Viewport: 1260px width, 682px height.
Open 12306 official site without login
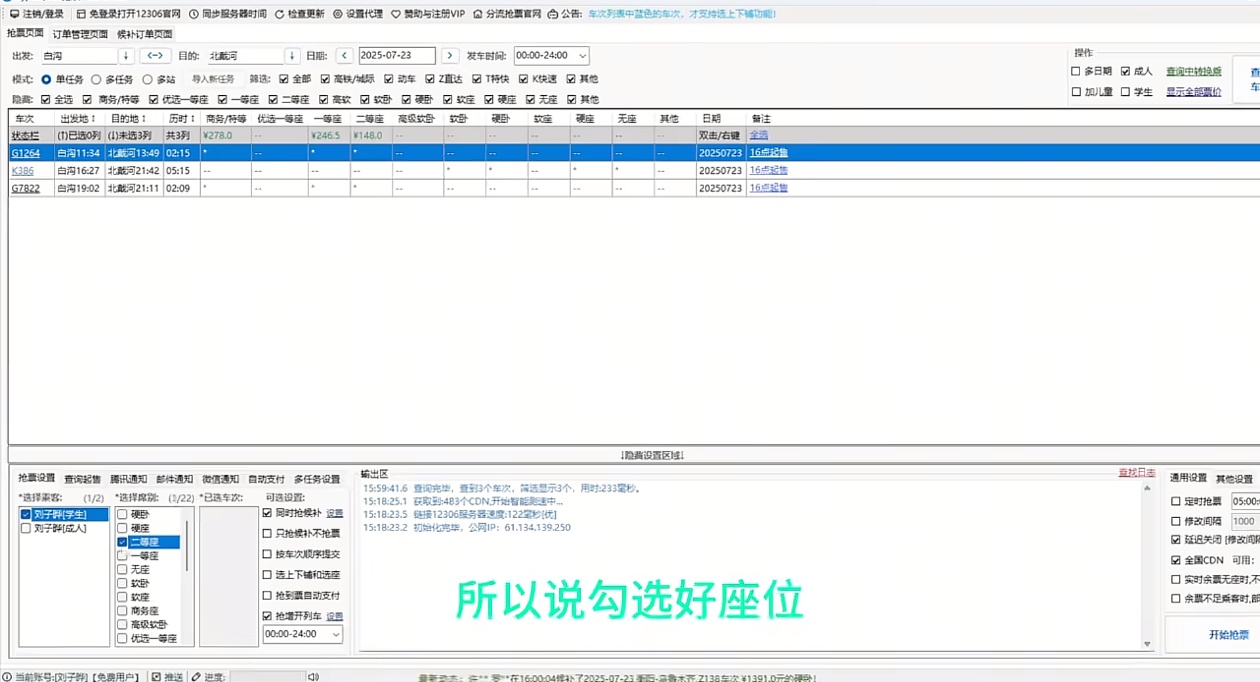(x=81, y=14)
